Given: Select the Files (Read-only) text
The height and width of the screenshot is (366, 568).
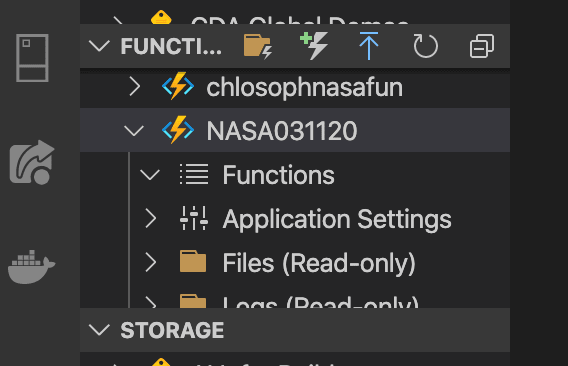Looking at the screenshot, I should [x=319, y=263].
